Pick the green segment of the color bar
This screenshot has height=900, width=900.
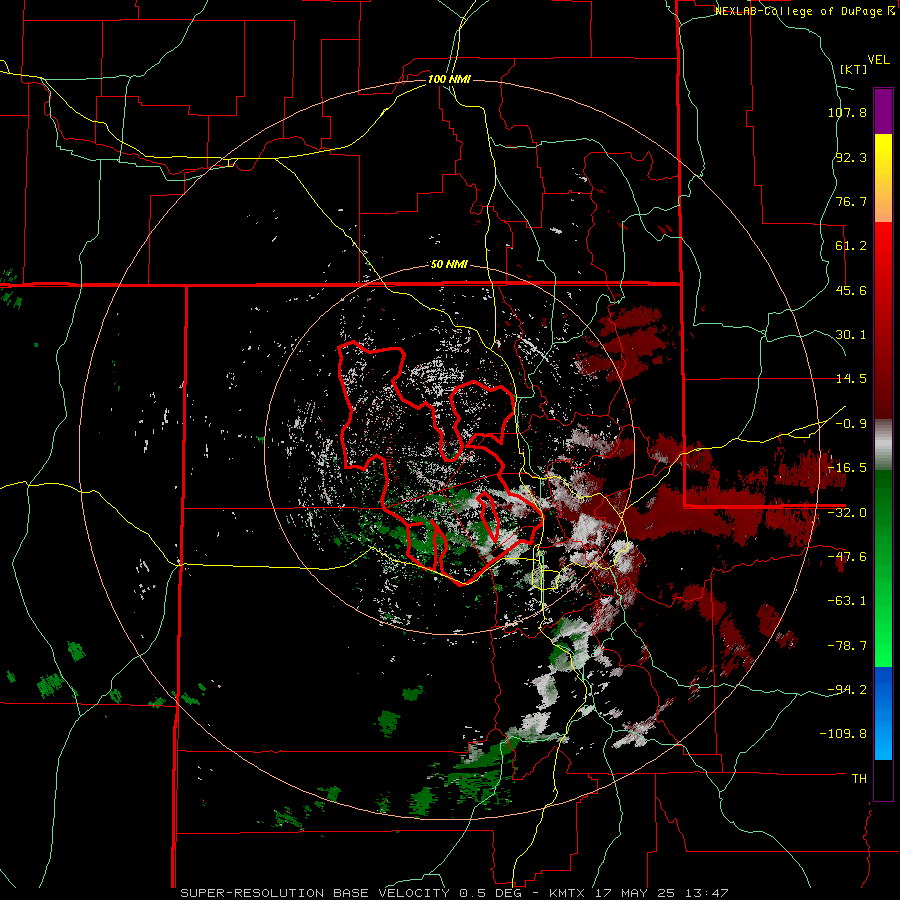[x=883, y=568]
